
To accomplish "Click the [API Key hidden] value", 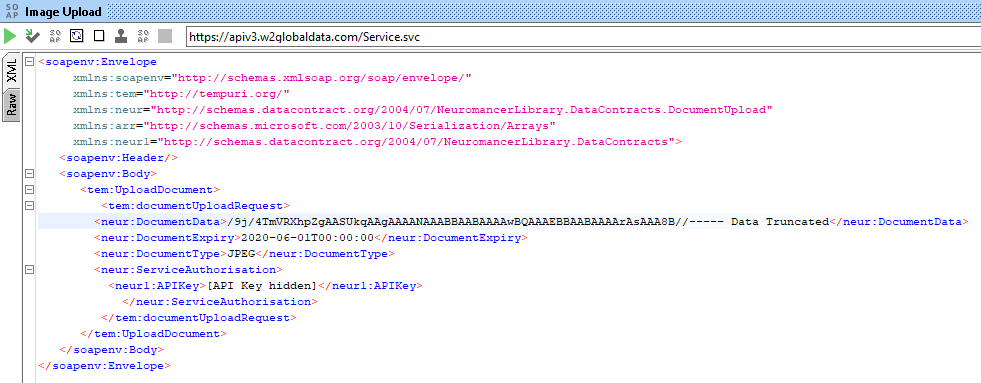I will pos(262,285).
